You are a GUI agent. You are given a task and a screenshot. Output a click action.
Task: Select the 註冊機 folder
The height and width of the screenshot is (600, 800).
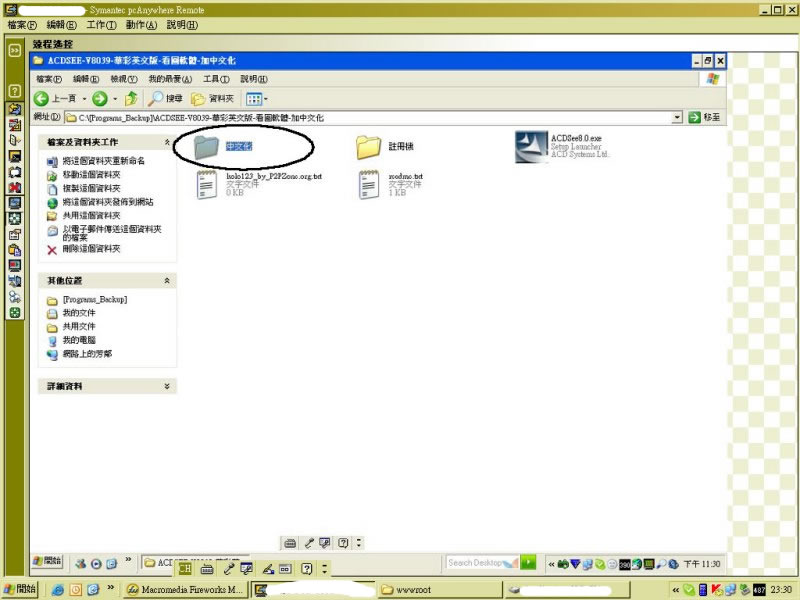pyautogui.click(x=385, y=147)
